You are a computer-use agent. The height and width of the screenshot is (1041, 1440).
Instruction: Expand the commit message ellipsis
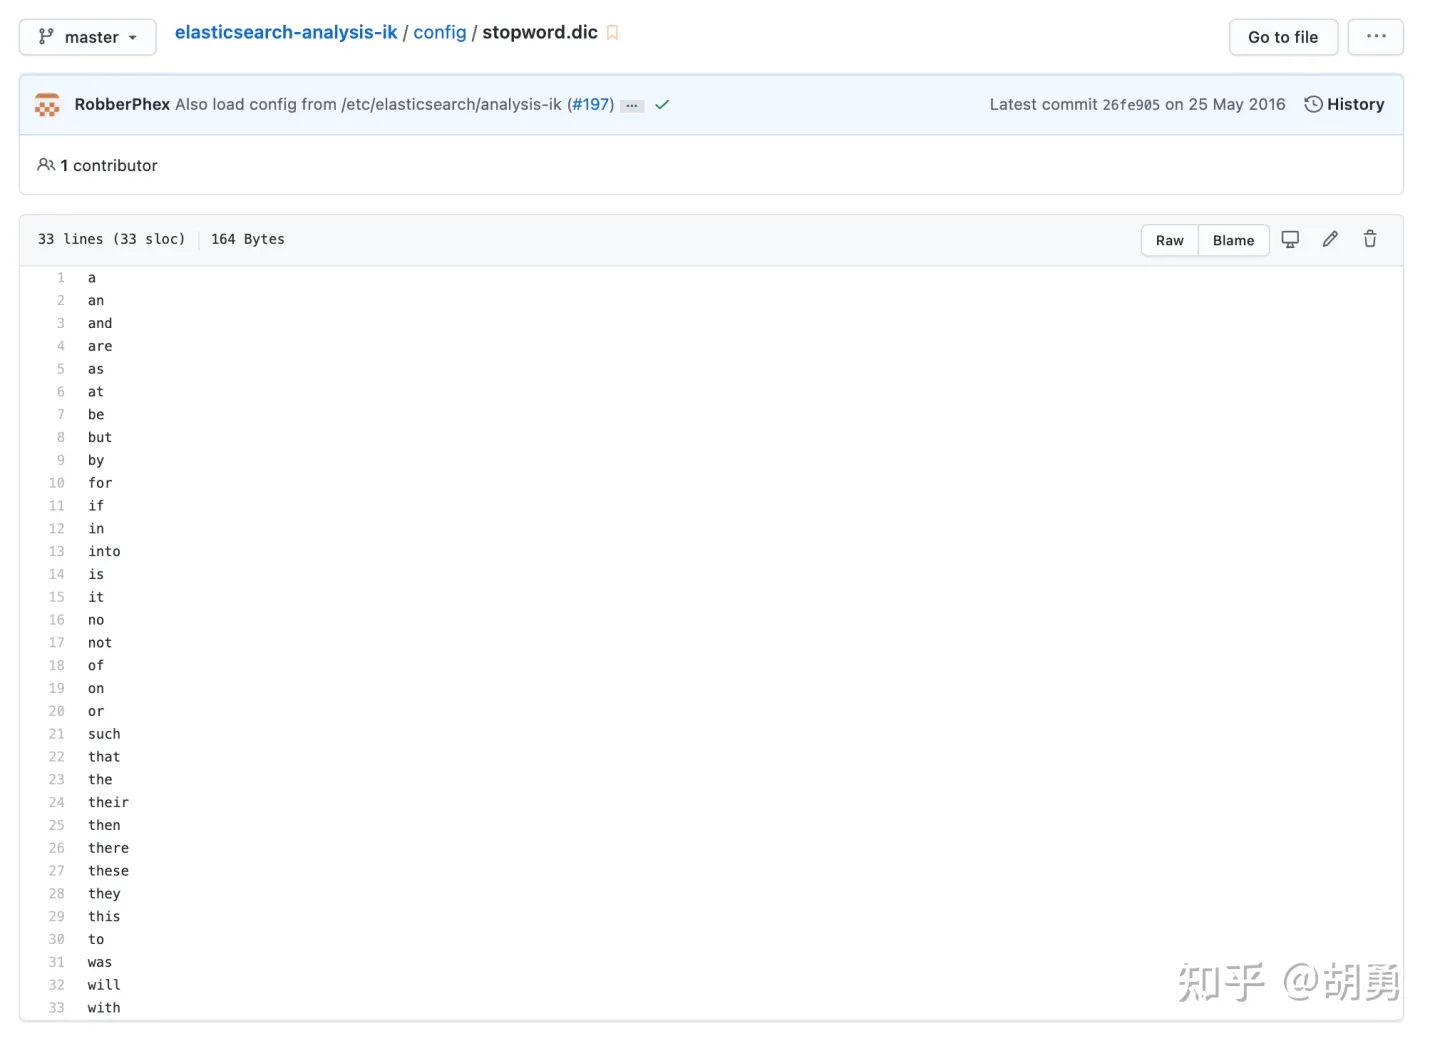(632, 105)
